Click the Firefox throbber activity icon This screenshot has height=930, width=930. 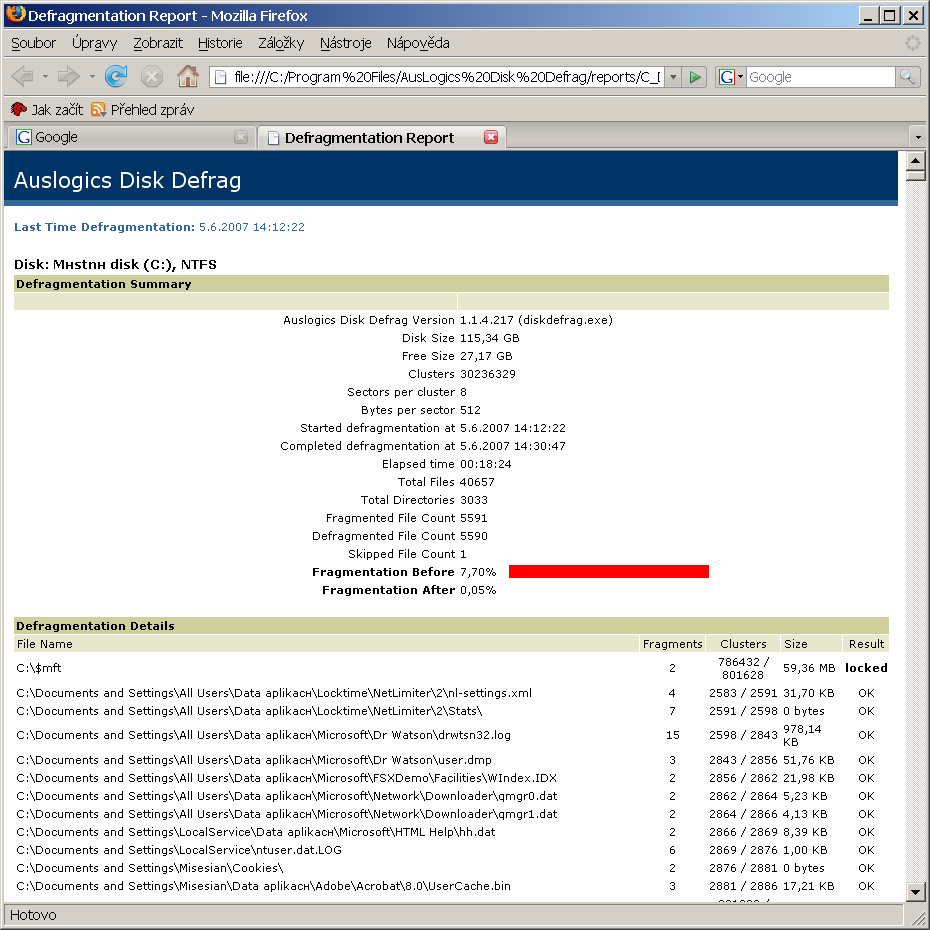912,43
